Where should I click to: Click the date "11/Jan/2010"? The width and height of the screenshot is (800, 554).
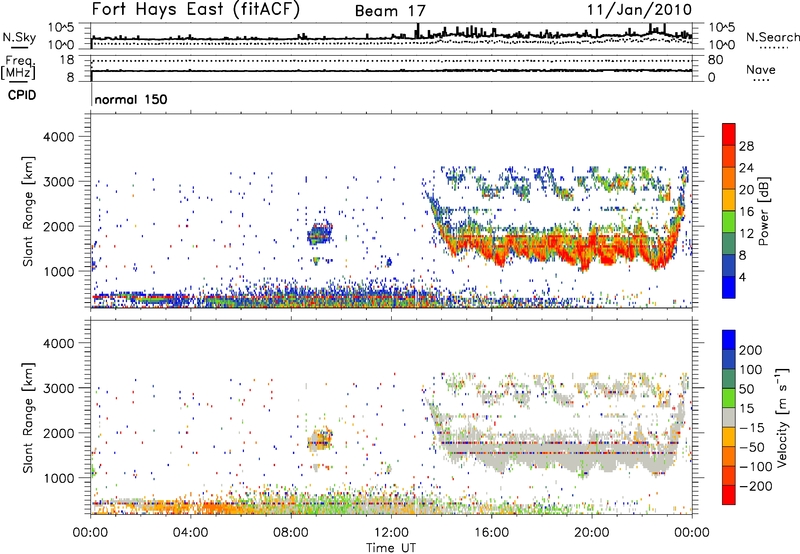[x=639, y=10]
